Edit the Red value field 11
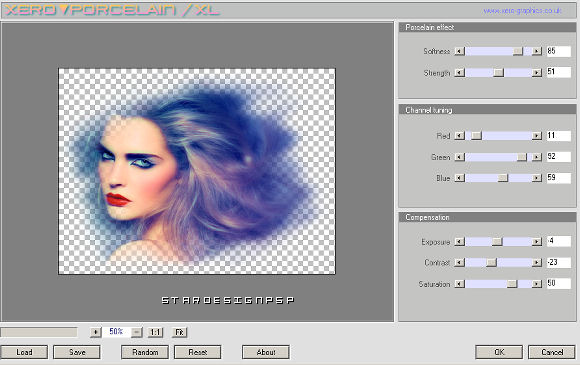 (x=559, y=136)
